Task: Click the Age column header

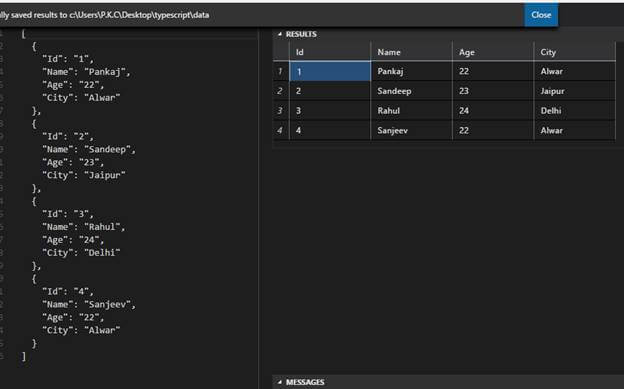Action: pyautogui.click(x=493, y=52)
